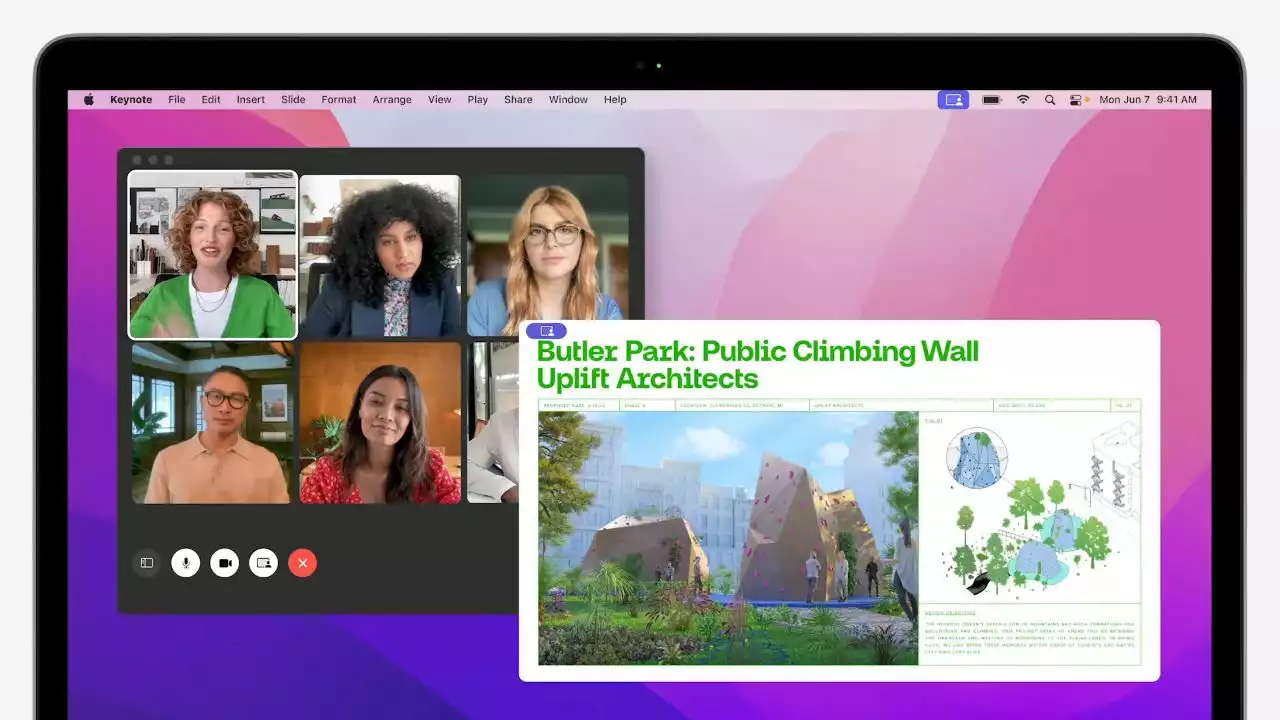This screenshot has width=1280, height=720.
Task: Open the Slide menu
Action: click(x=293, y=100)
